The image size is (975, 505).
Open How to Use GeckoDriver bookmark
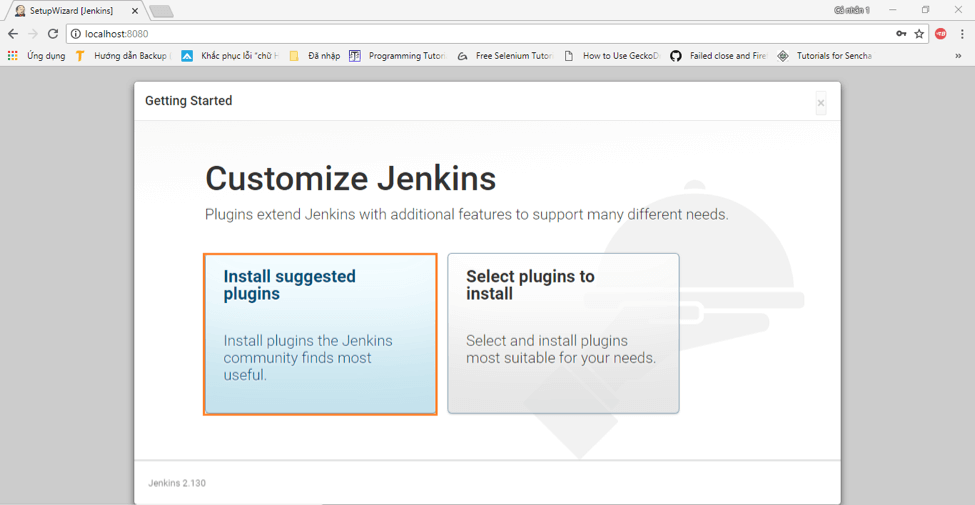[612, 56]
